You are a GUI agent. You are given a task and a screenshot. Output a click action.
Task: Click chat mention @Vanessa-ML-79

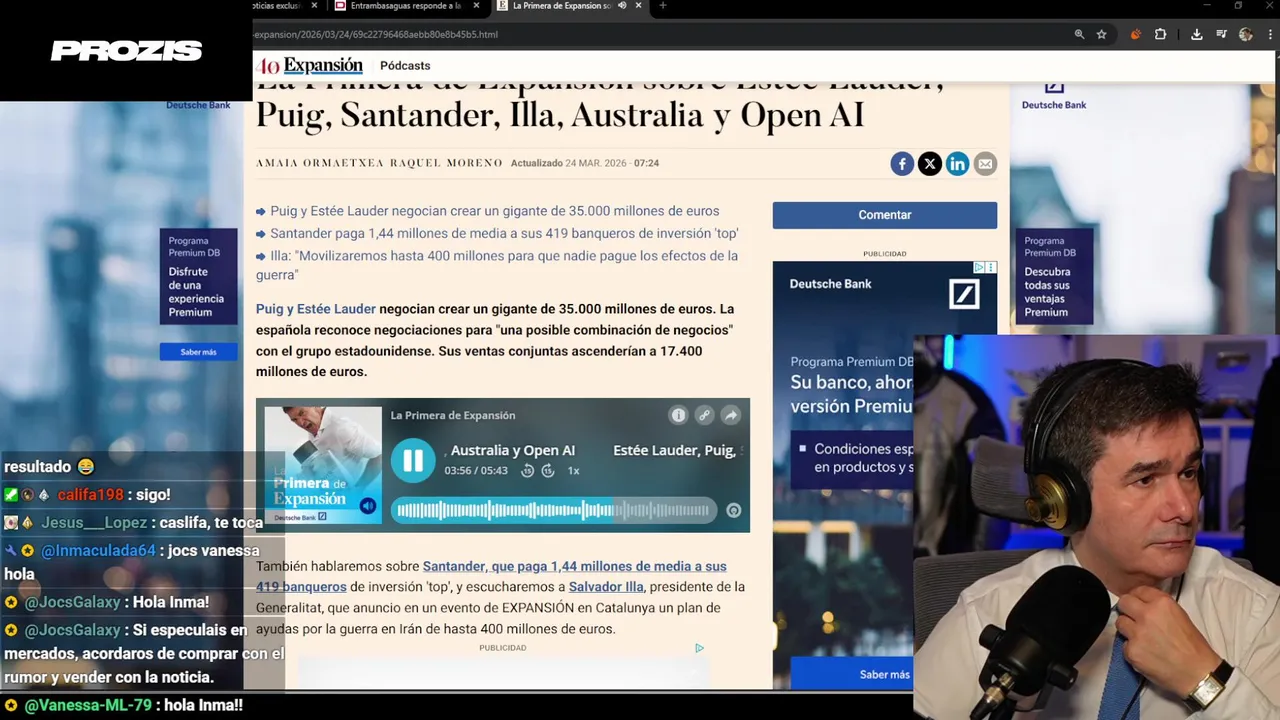pyautogui.click(x=88, y=705)
